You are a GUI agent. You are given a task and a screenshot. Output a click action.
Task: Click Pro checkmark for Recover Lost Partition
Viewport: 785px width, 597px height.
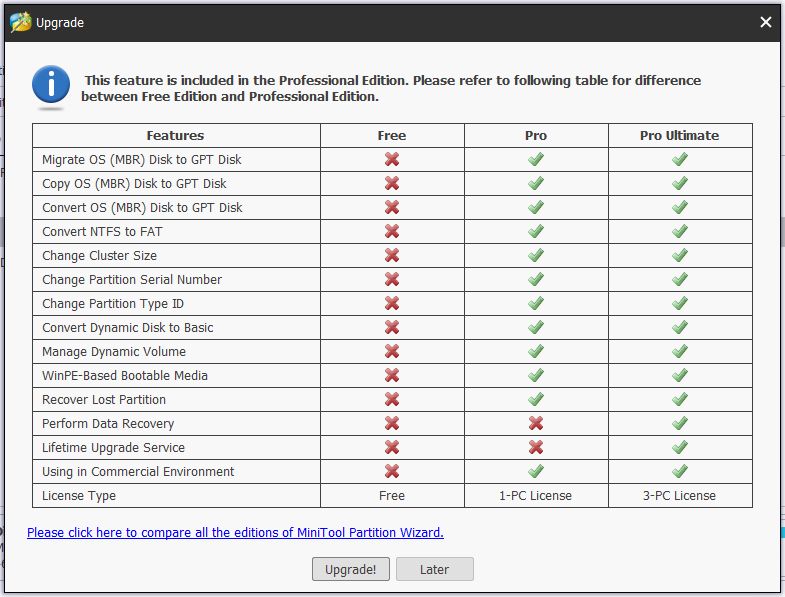tap(536, 399)
